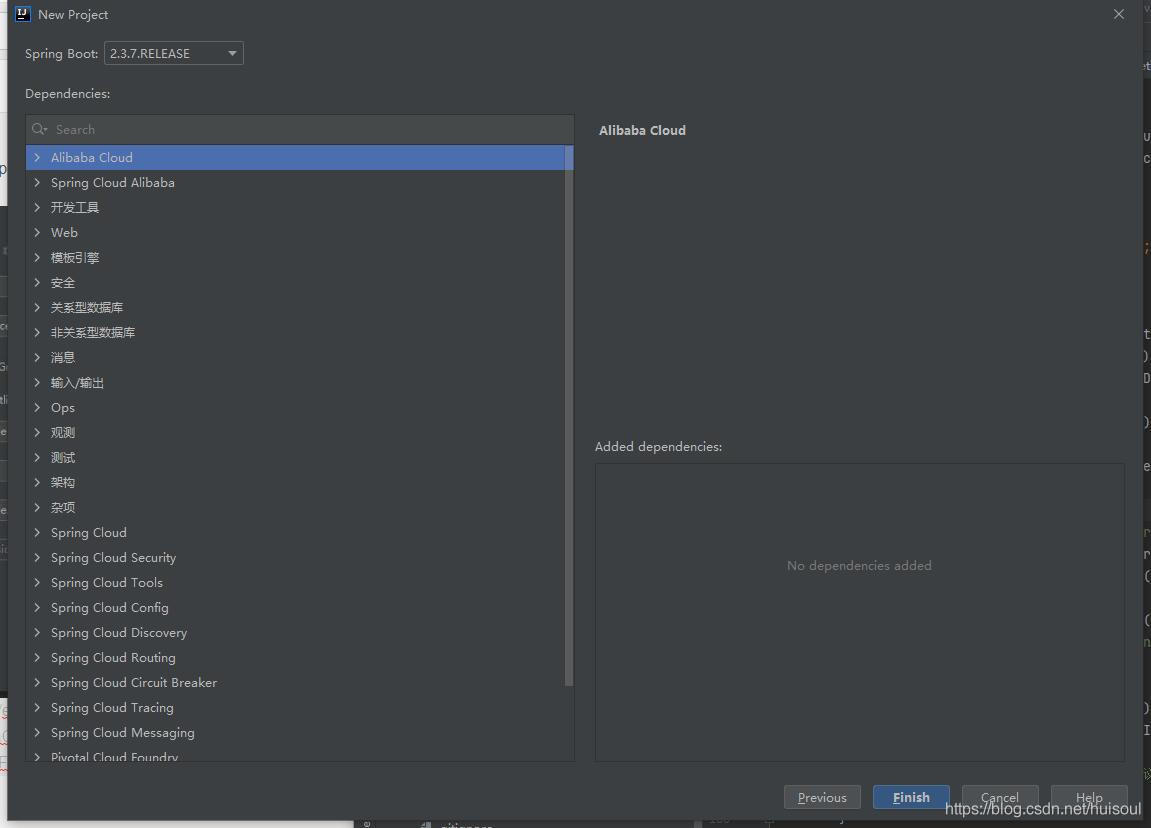Expand the Spring Cloud Alibaba chevron
This screenshot has height=828, width=1151.
point(37,183)
